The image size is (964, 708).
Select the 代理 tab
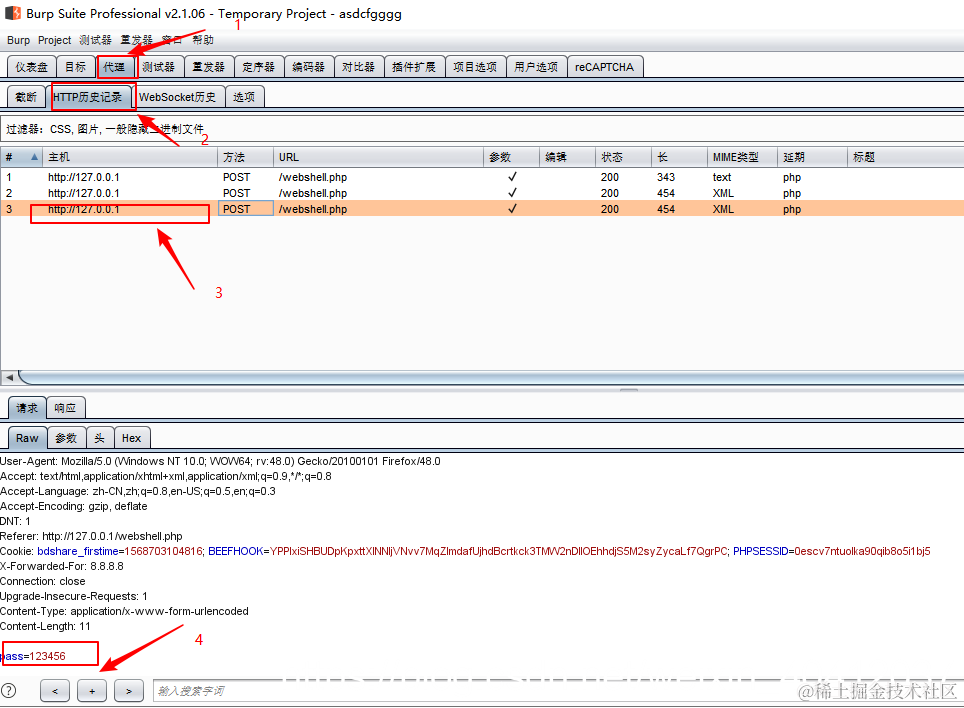pyautogui.click(x=114, y=67)
